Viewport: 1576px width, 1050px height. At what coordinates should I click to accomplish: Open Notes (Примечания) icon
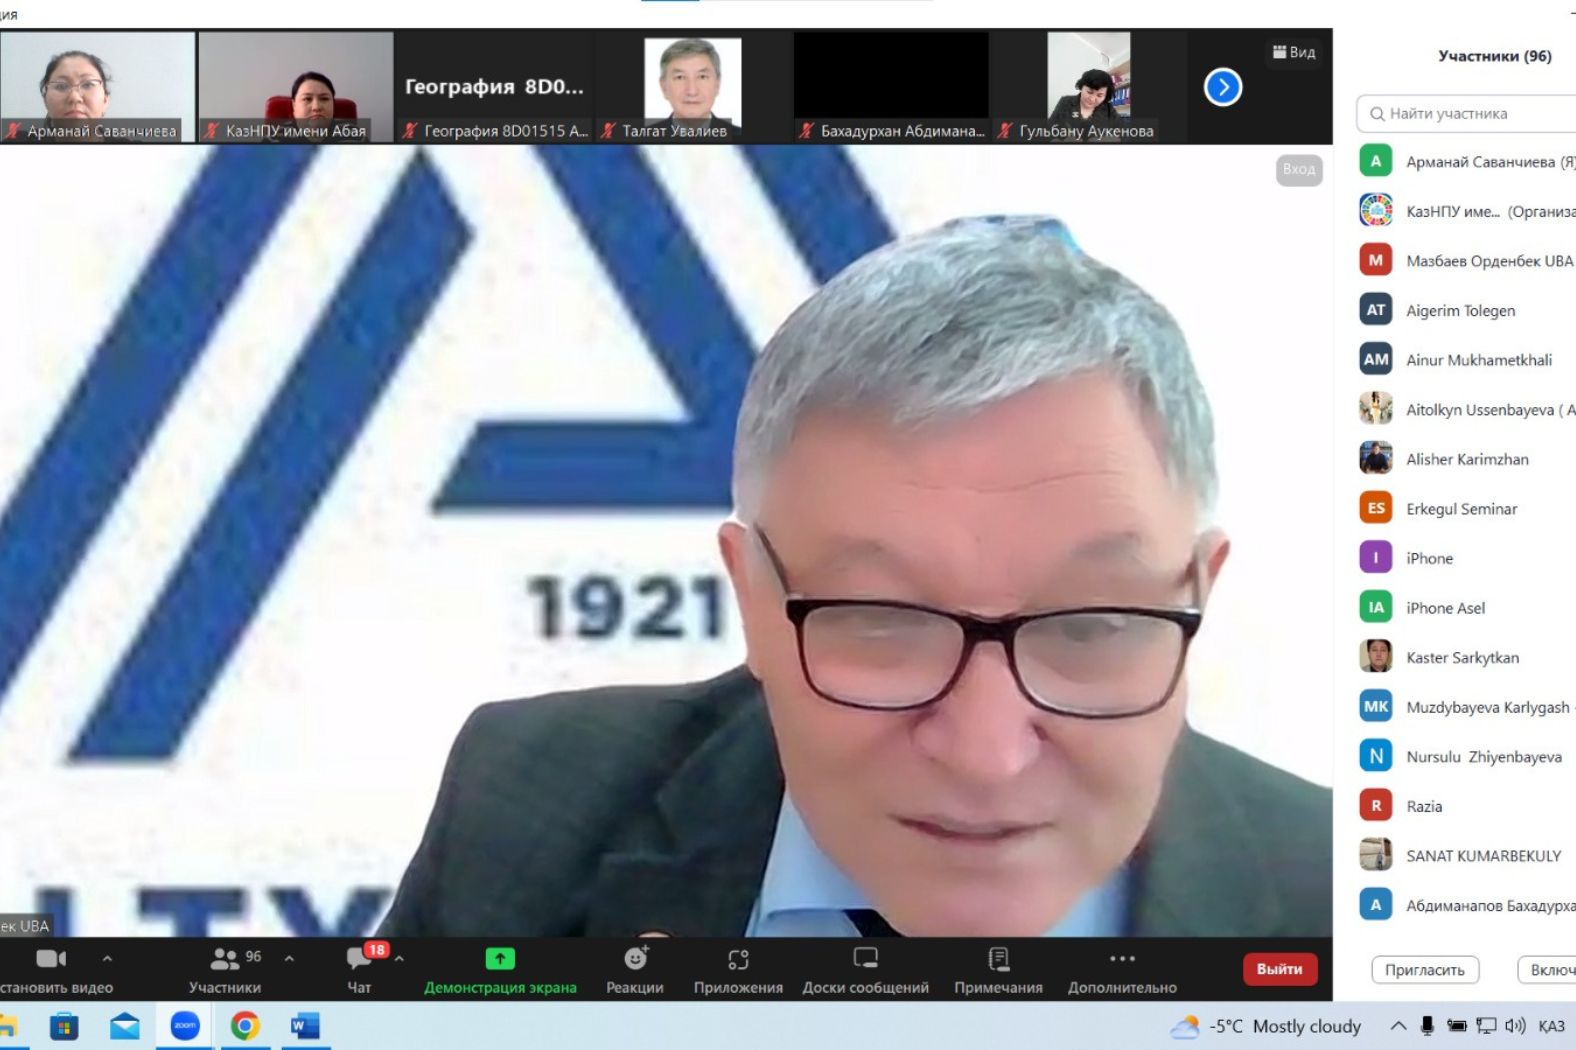pyautogui.click(x=998, y=959)
